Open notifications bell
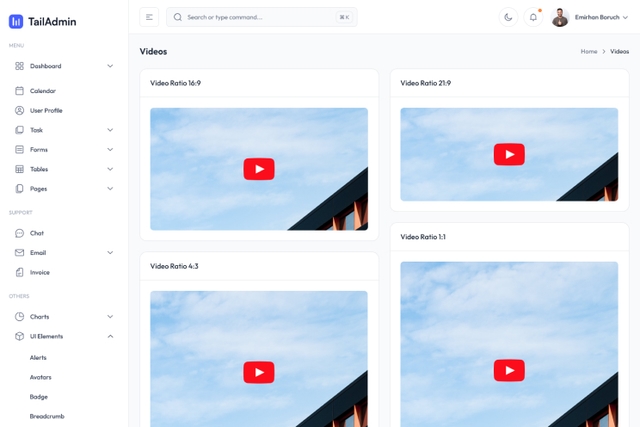 click(533, 17)
